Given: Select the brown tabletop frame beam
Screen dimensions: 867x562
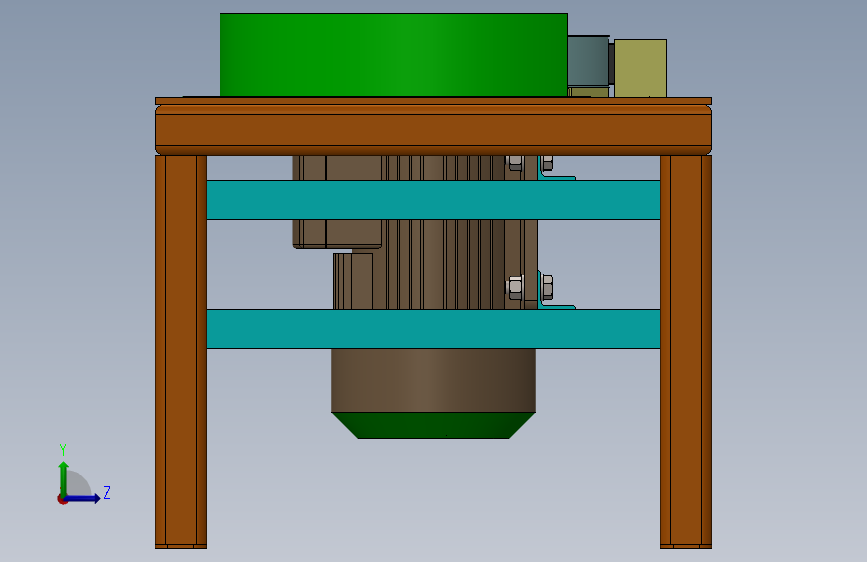Looking at the screenshot, I should pyautogui.click(x=434, y=129).
